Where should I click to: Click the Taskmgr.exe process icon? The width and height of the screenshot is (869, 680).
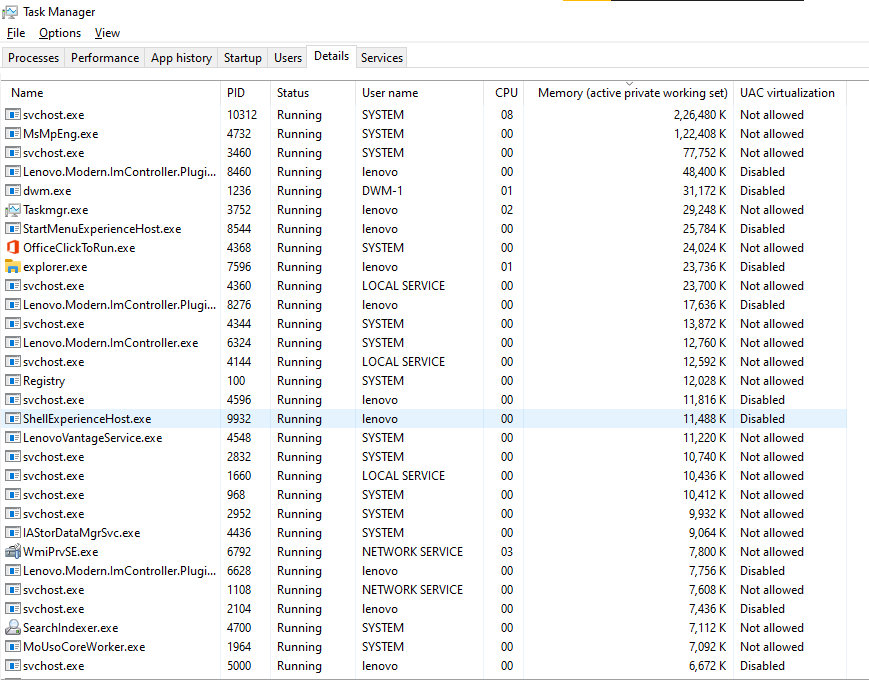coord(13,210)
